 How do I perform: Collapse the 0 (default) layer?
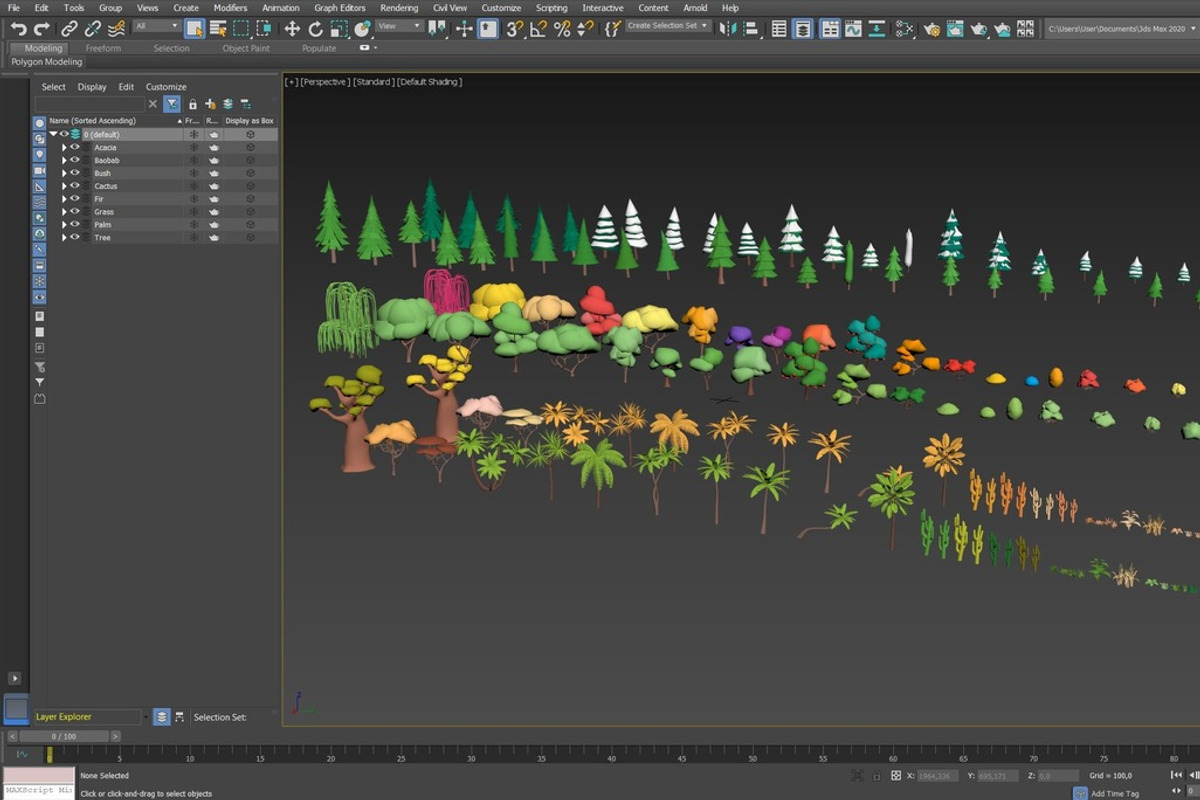53,134
